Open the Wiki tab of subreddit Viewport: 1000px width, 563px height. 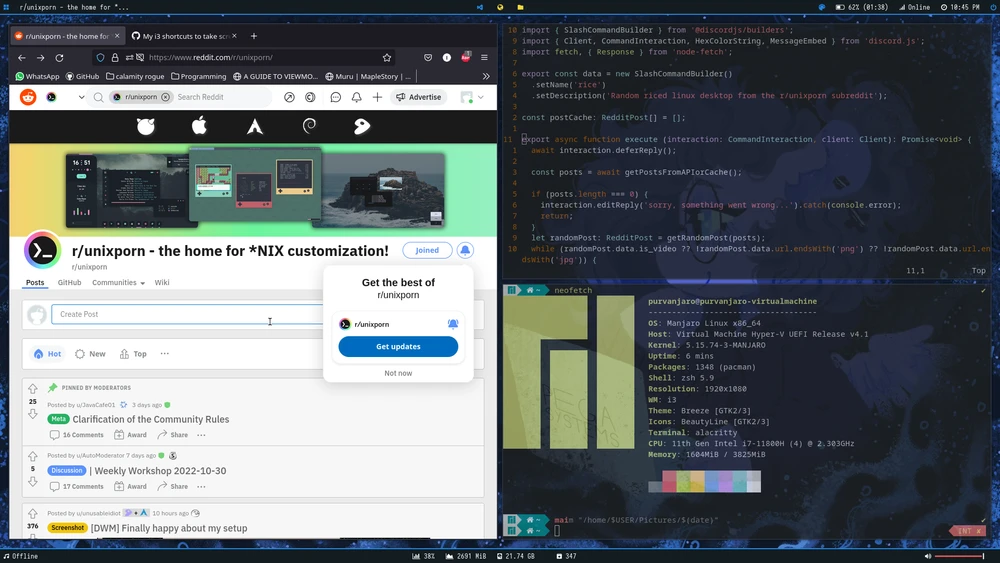point(162,283)
